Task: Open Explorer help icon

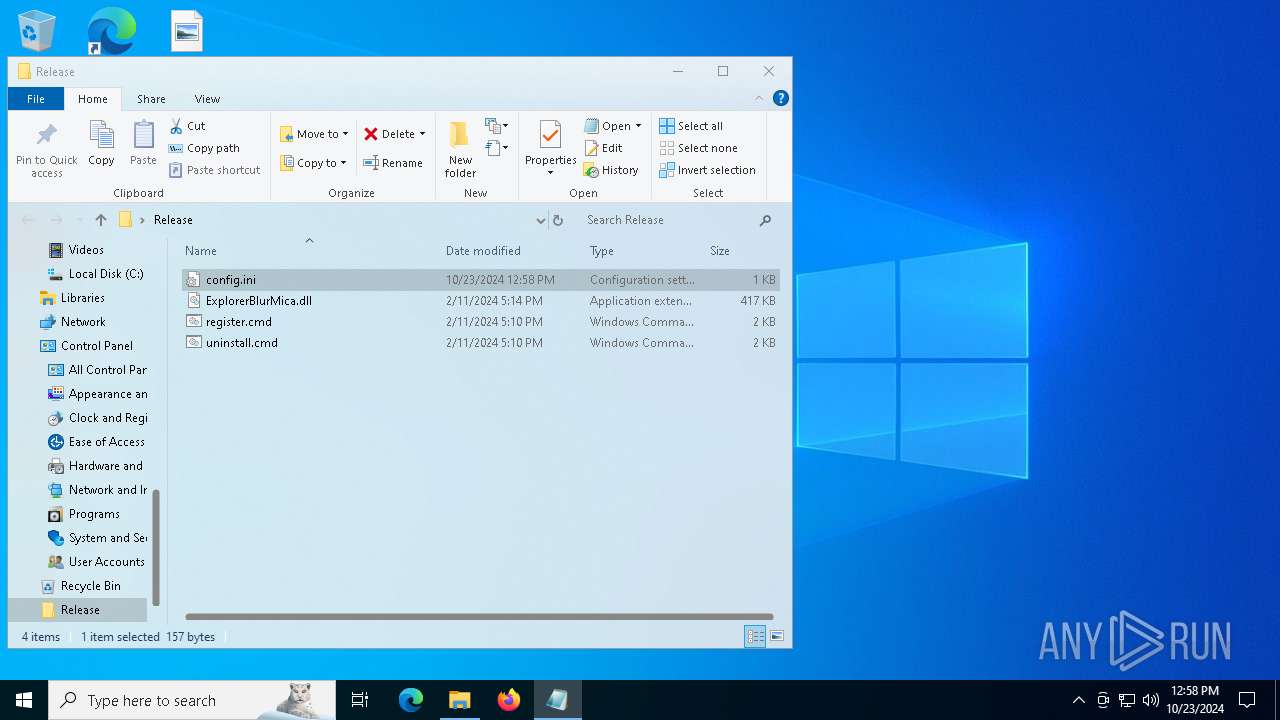Action: click(781, 98)
